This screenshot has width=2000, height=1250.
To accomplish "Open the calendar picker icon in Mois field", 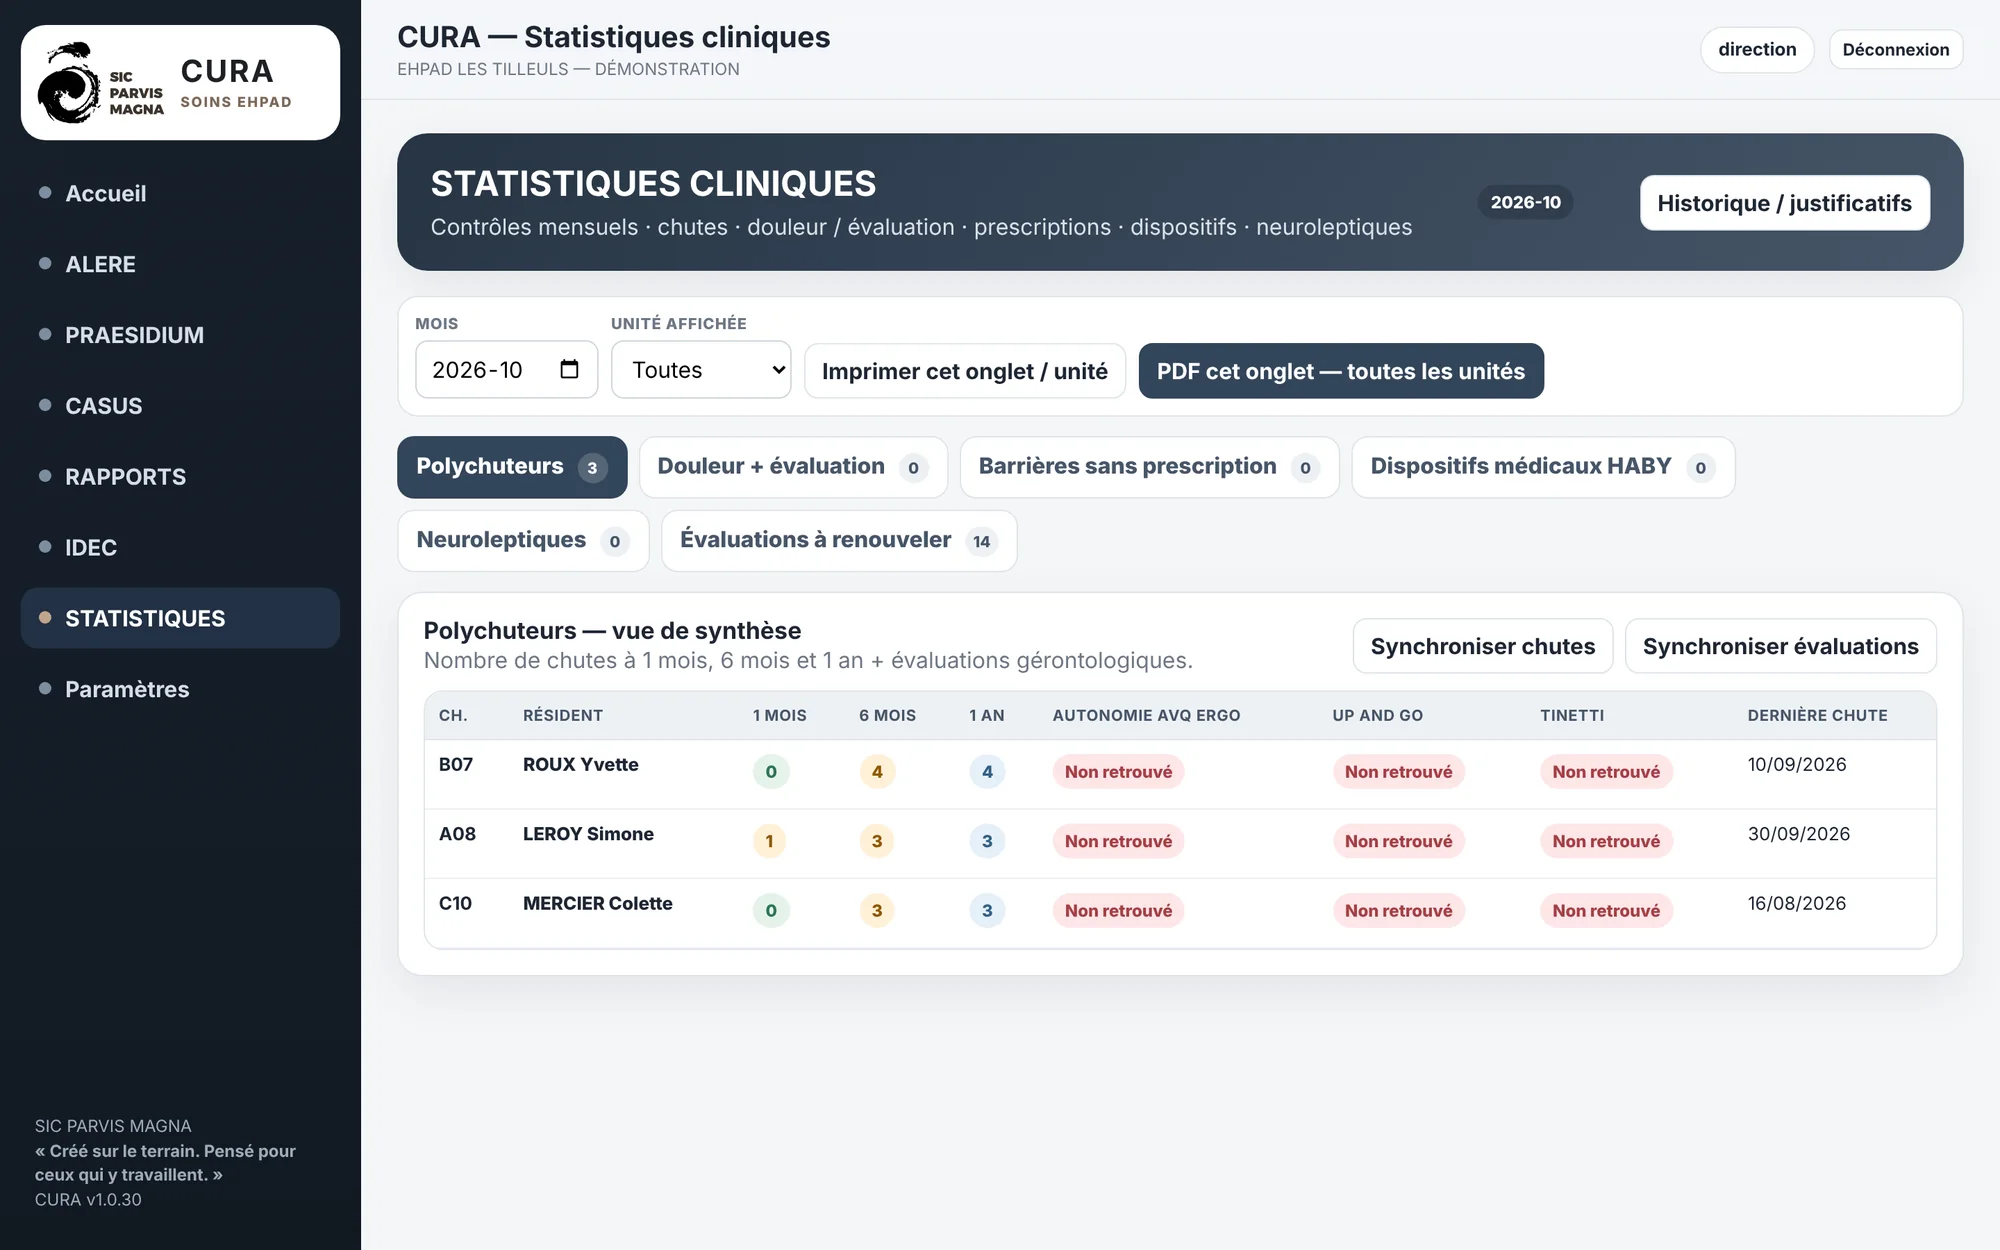I will [x=569, y=369].
